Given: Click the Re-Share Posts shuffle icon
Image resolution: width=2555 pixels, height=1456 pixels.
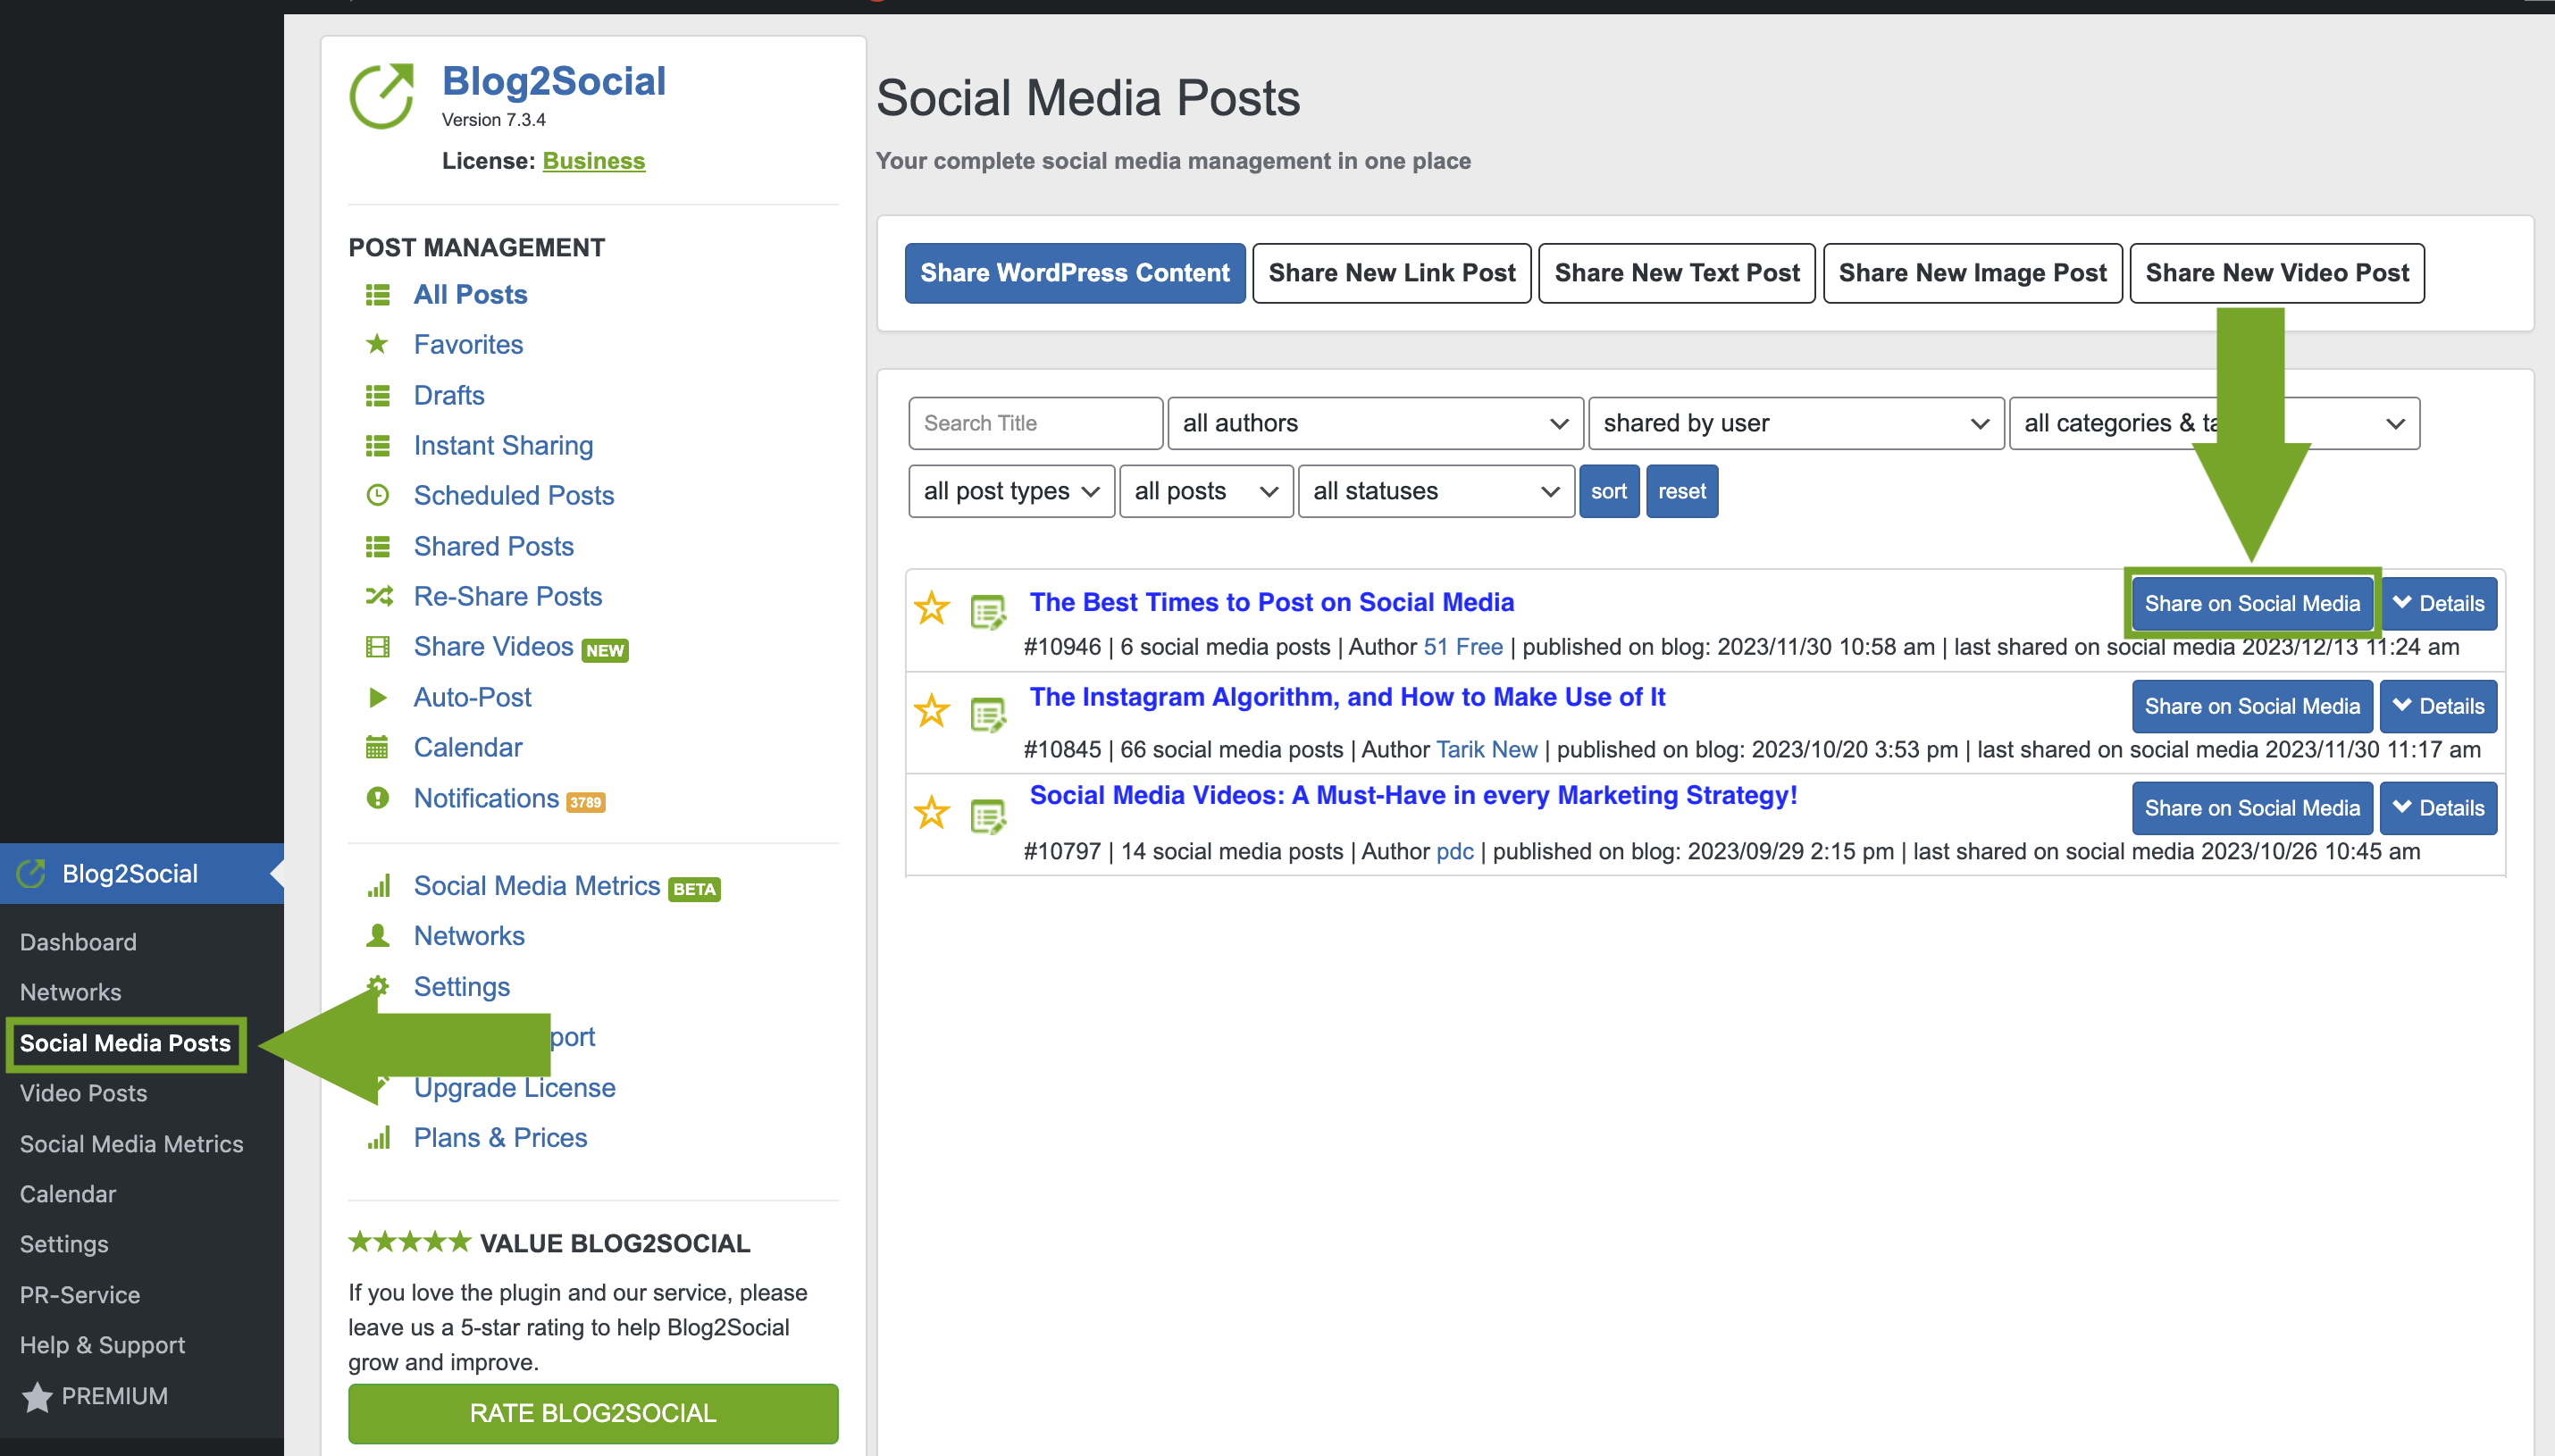Looking at the screenshot, I should [x=379, y=596].
